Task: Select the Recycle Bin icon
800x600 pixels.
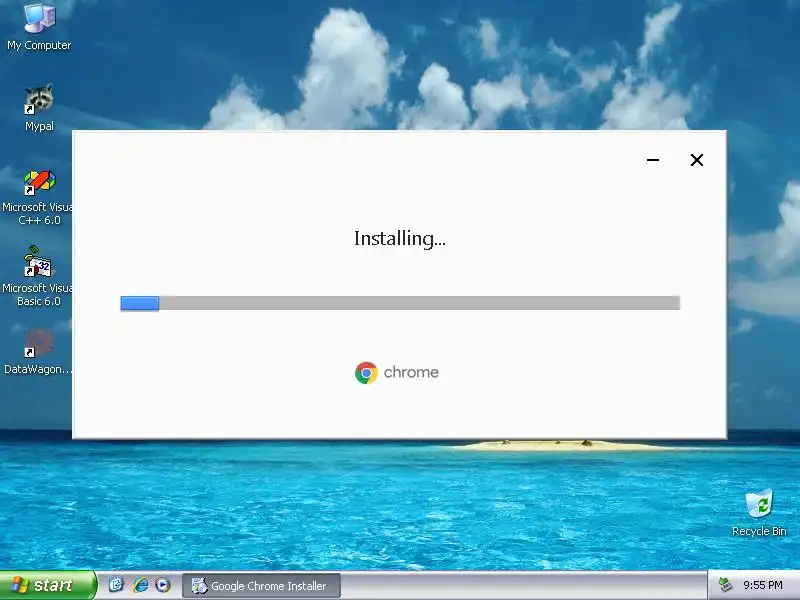Action: pyautogui.click(x=759, y=513)
